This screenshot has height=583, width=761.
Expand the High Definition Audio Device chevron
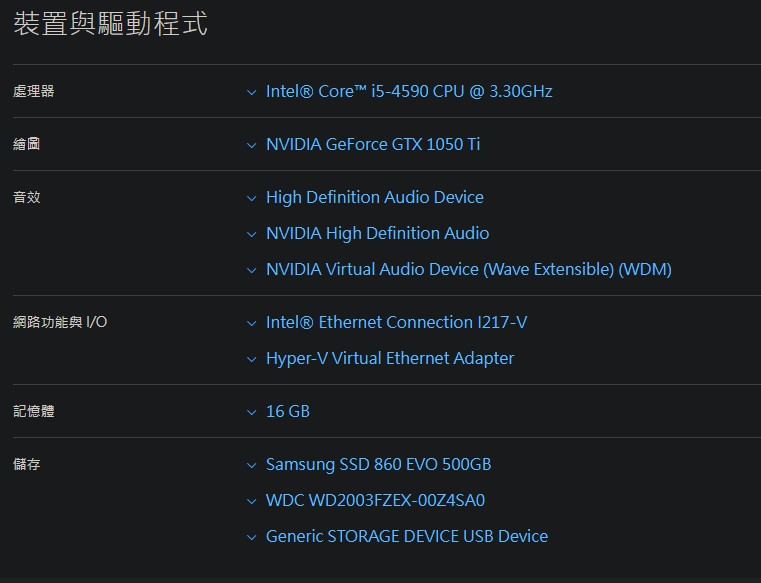pos(251,198)
